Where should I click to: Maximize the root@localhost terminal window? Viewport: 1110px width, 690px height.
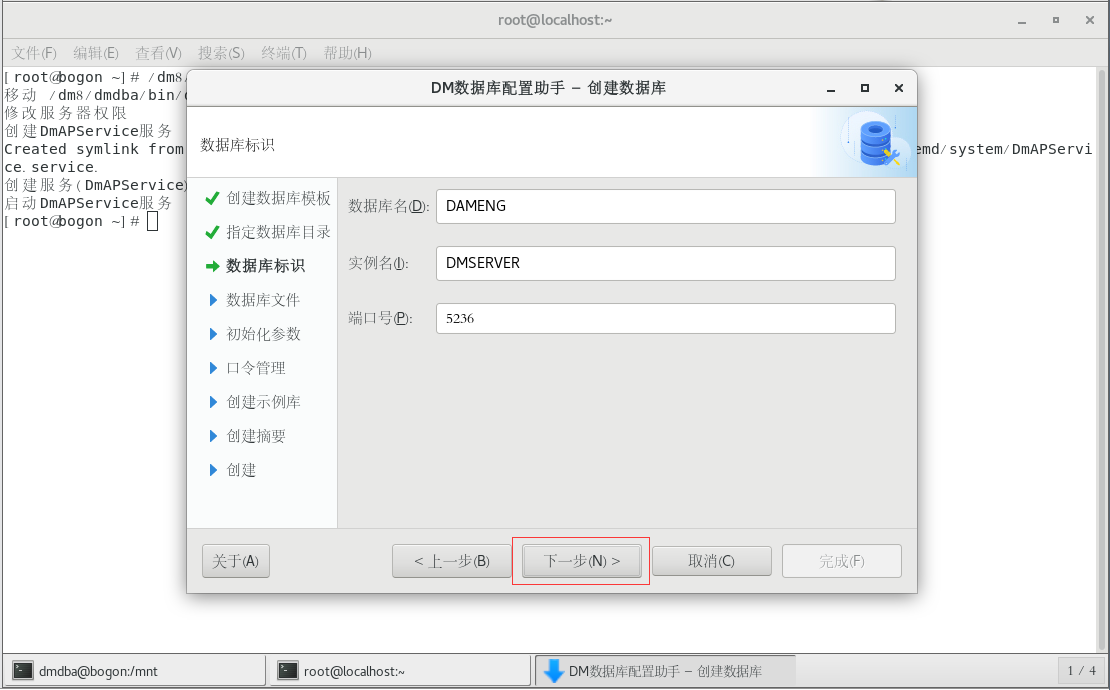pyautogui.click(x=1055, y=21)
